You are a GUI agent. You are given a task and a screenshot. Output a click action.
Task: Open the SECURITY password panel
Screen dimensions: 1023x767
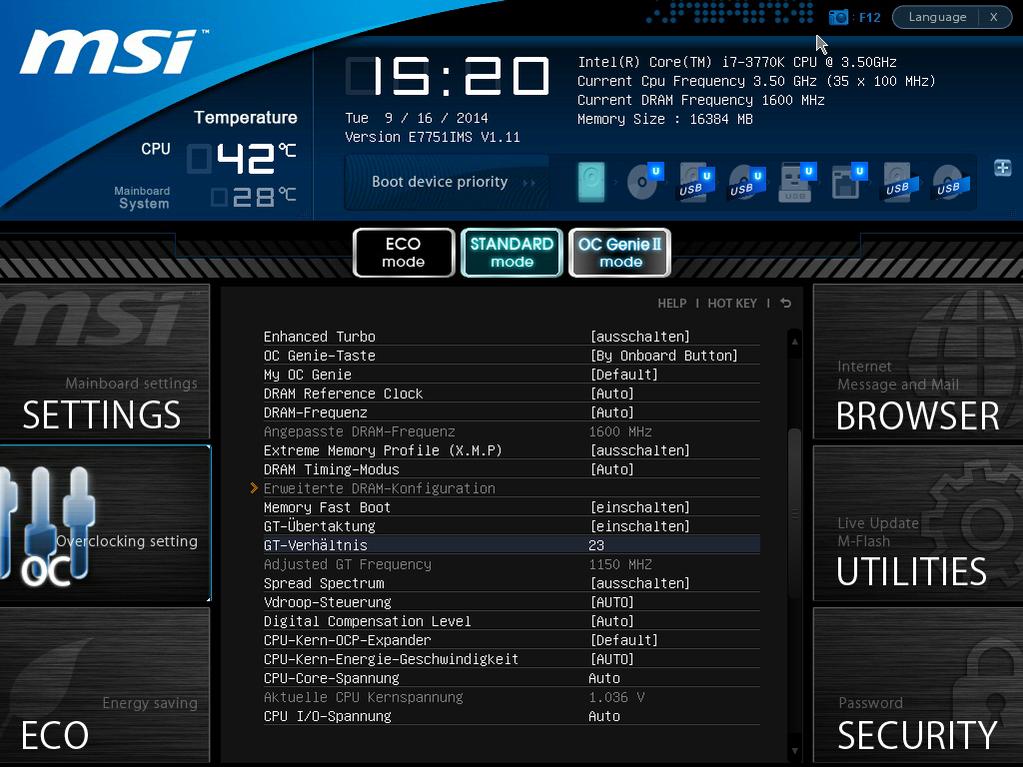coord(918,685)
